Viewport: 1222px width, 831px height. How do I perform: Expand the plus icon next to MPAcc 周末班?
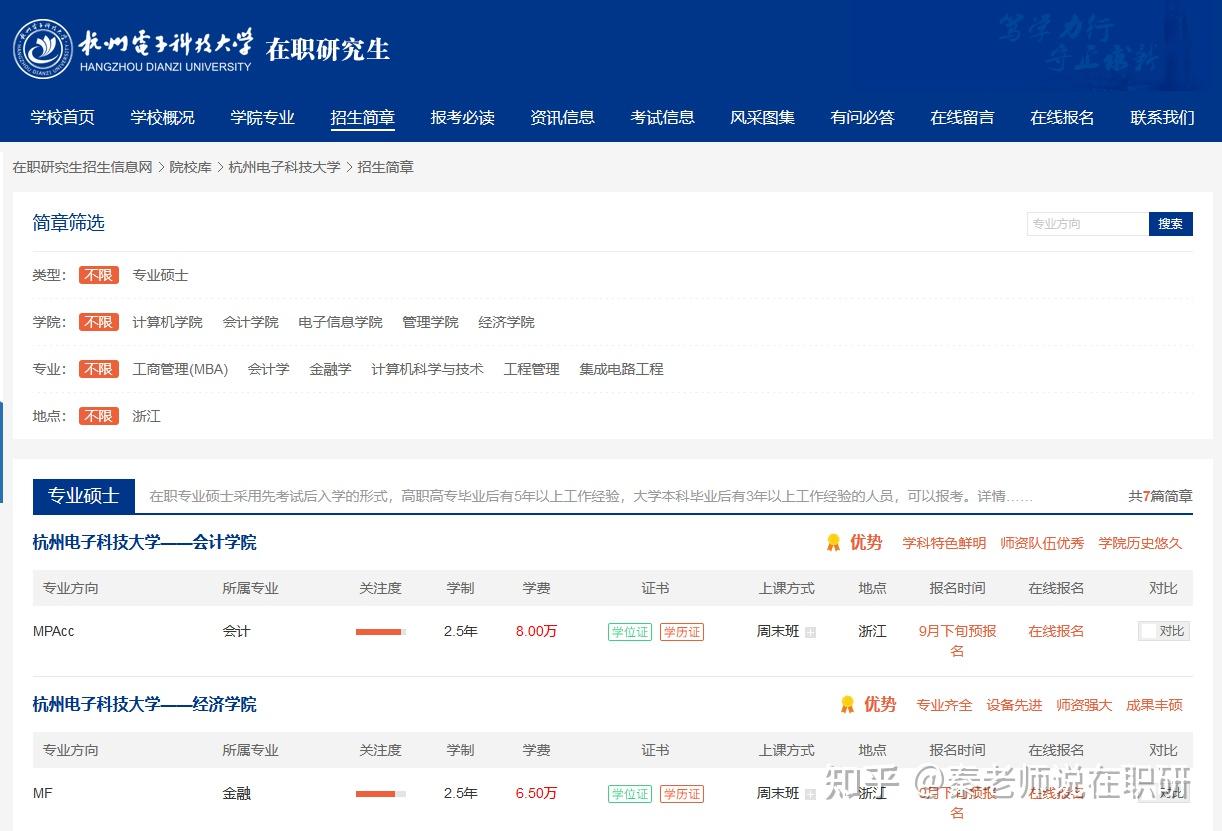tap(810, 632)
